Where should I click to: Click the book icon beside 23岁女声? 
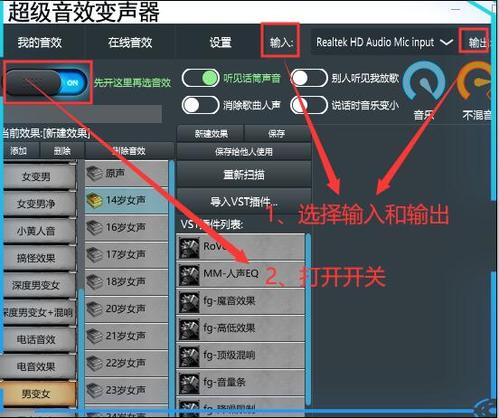[x=94, y=390]
